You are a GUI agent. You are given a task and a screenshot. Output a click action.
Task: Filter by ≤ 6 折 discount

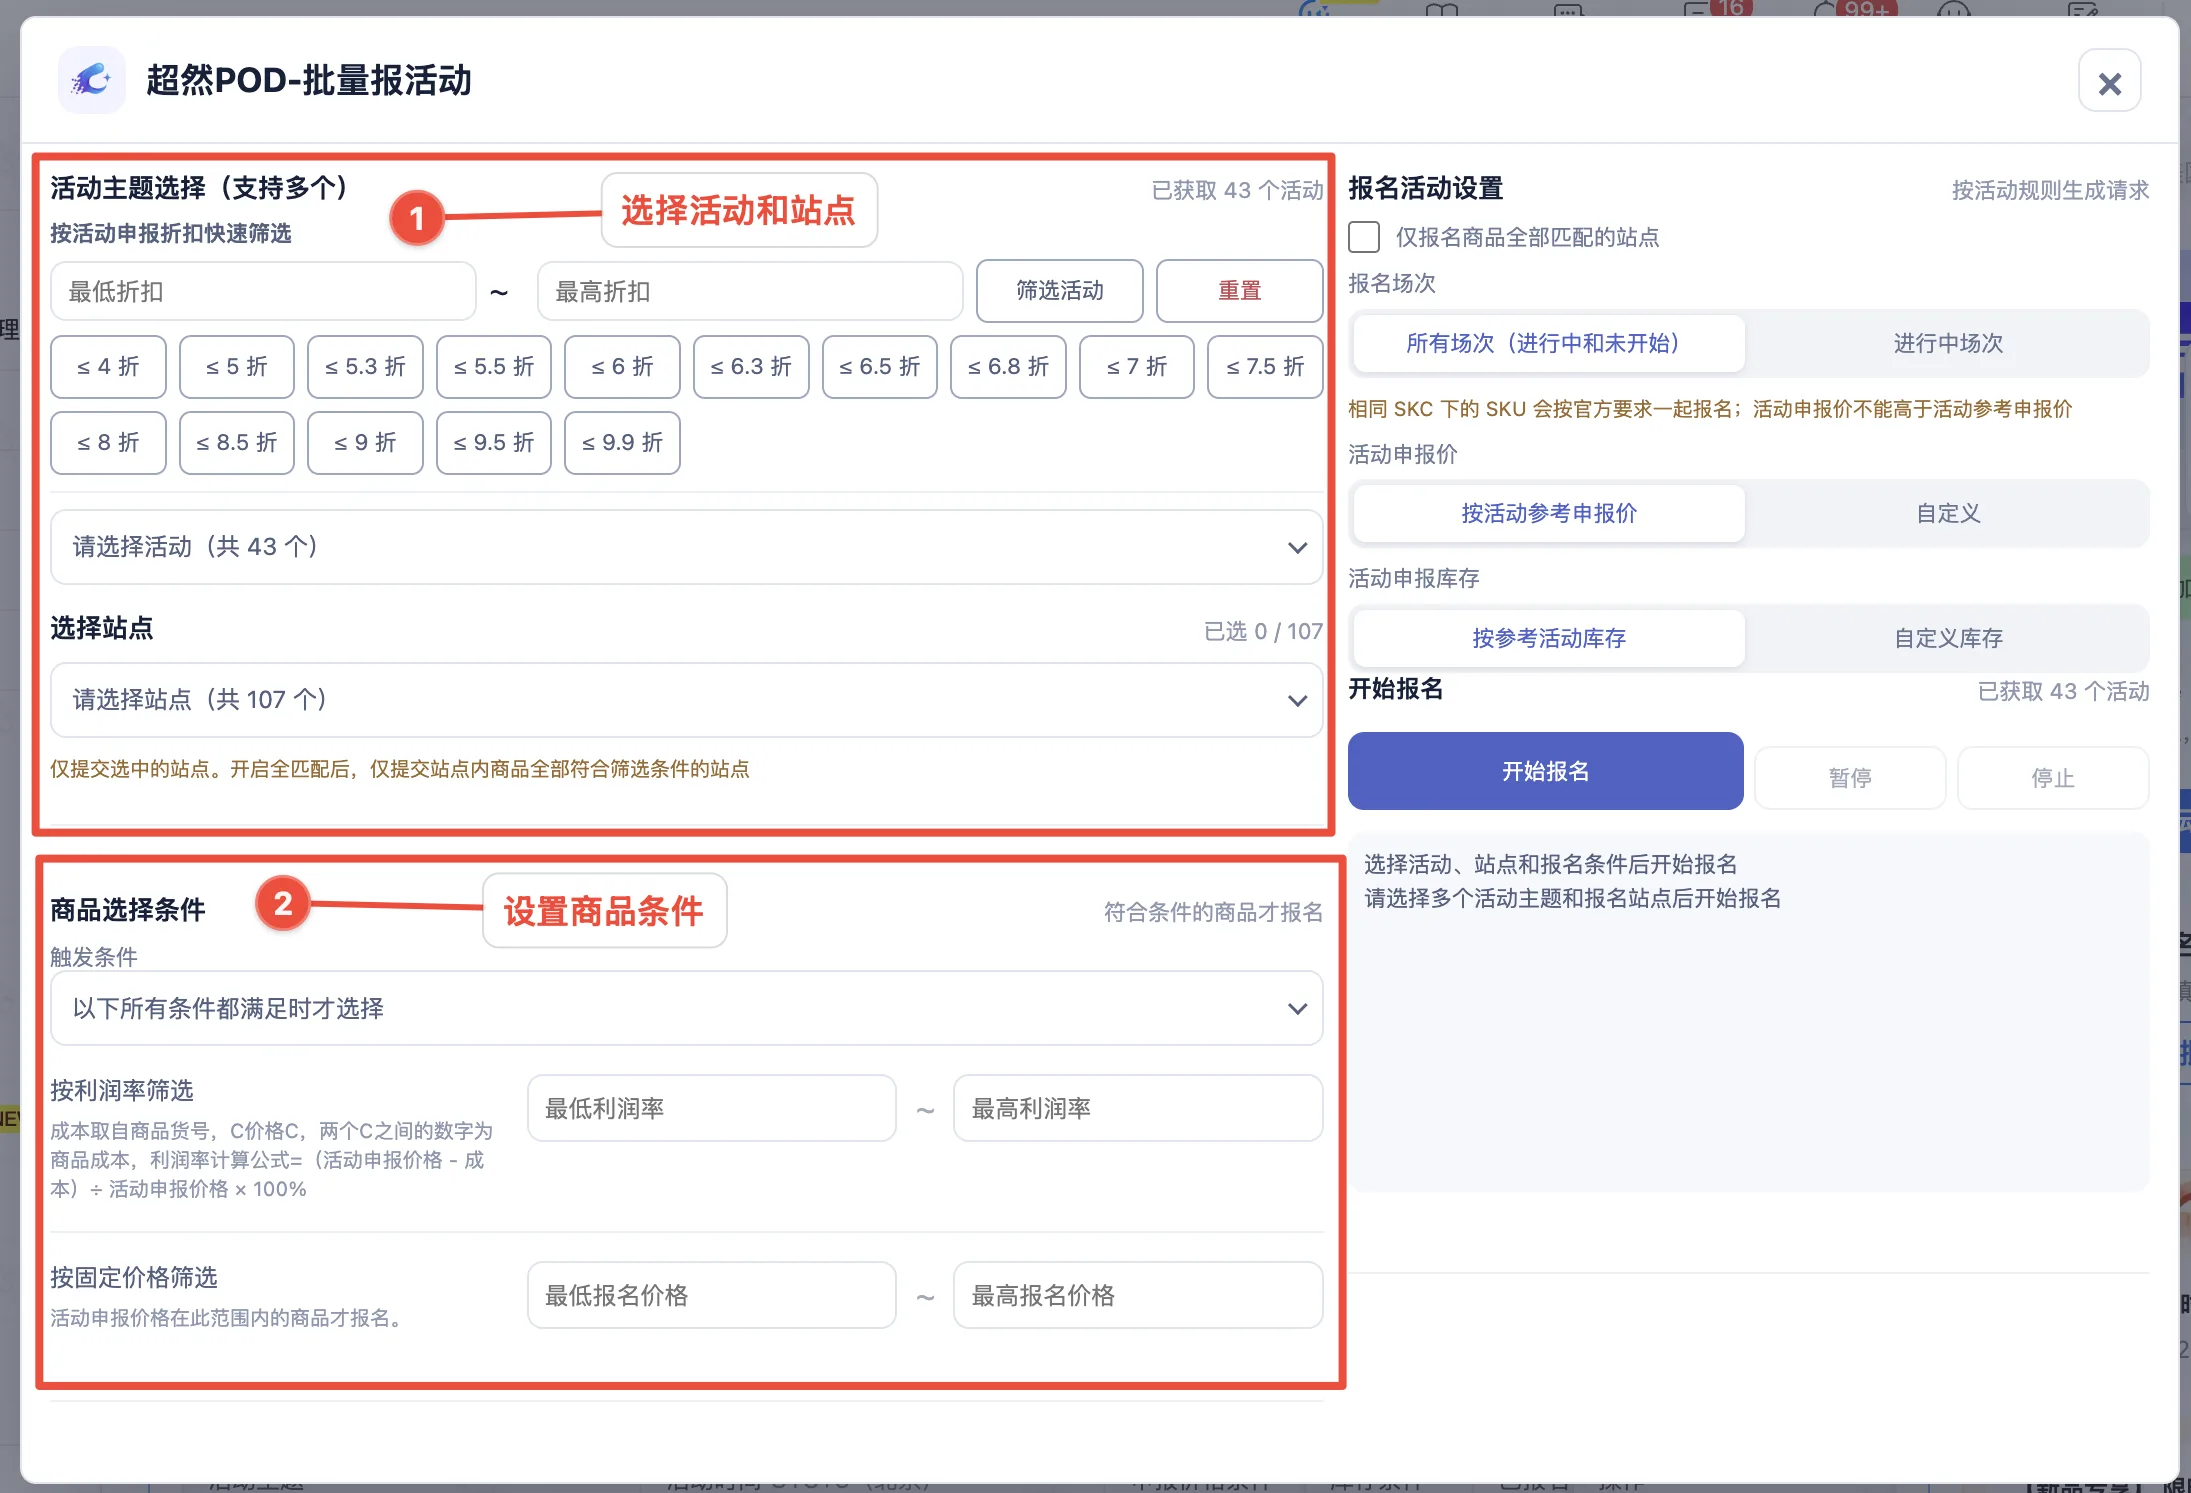coord(622,367)
